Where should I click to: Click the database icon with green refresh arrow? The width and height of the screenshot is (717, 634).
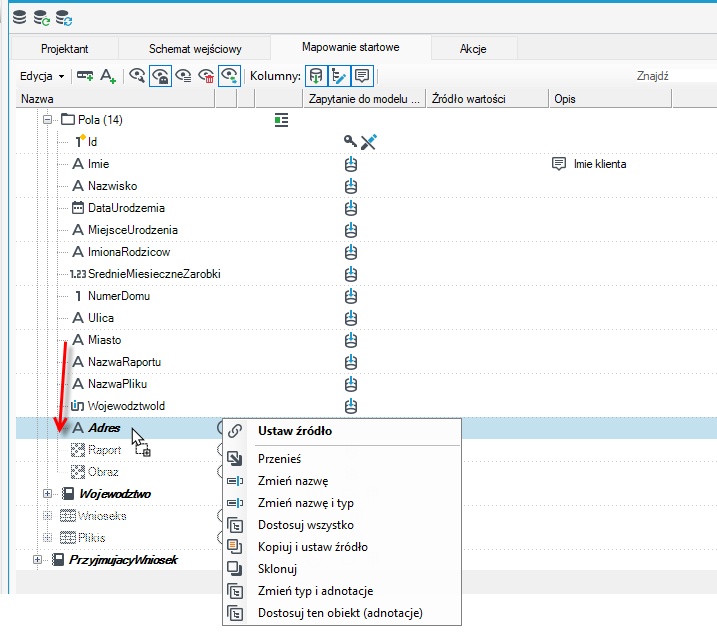pos(42,18)
